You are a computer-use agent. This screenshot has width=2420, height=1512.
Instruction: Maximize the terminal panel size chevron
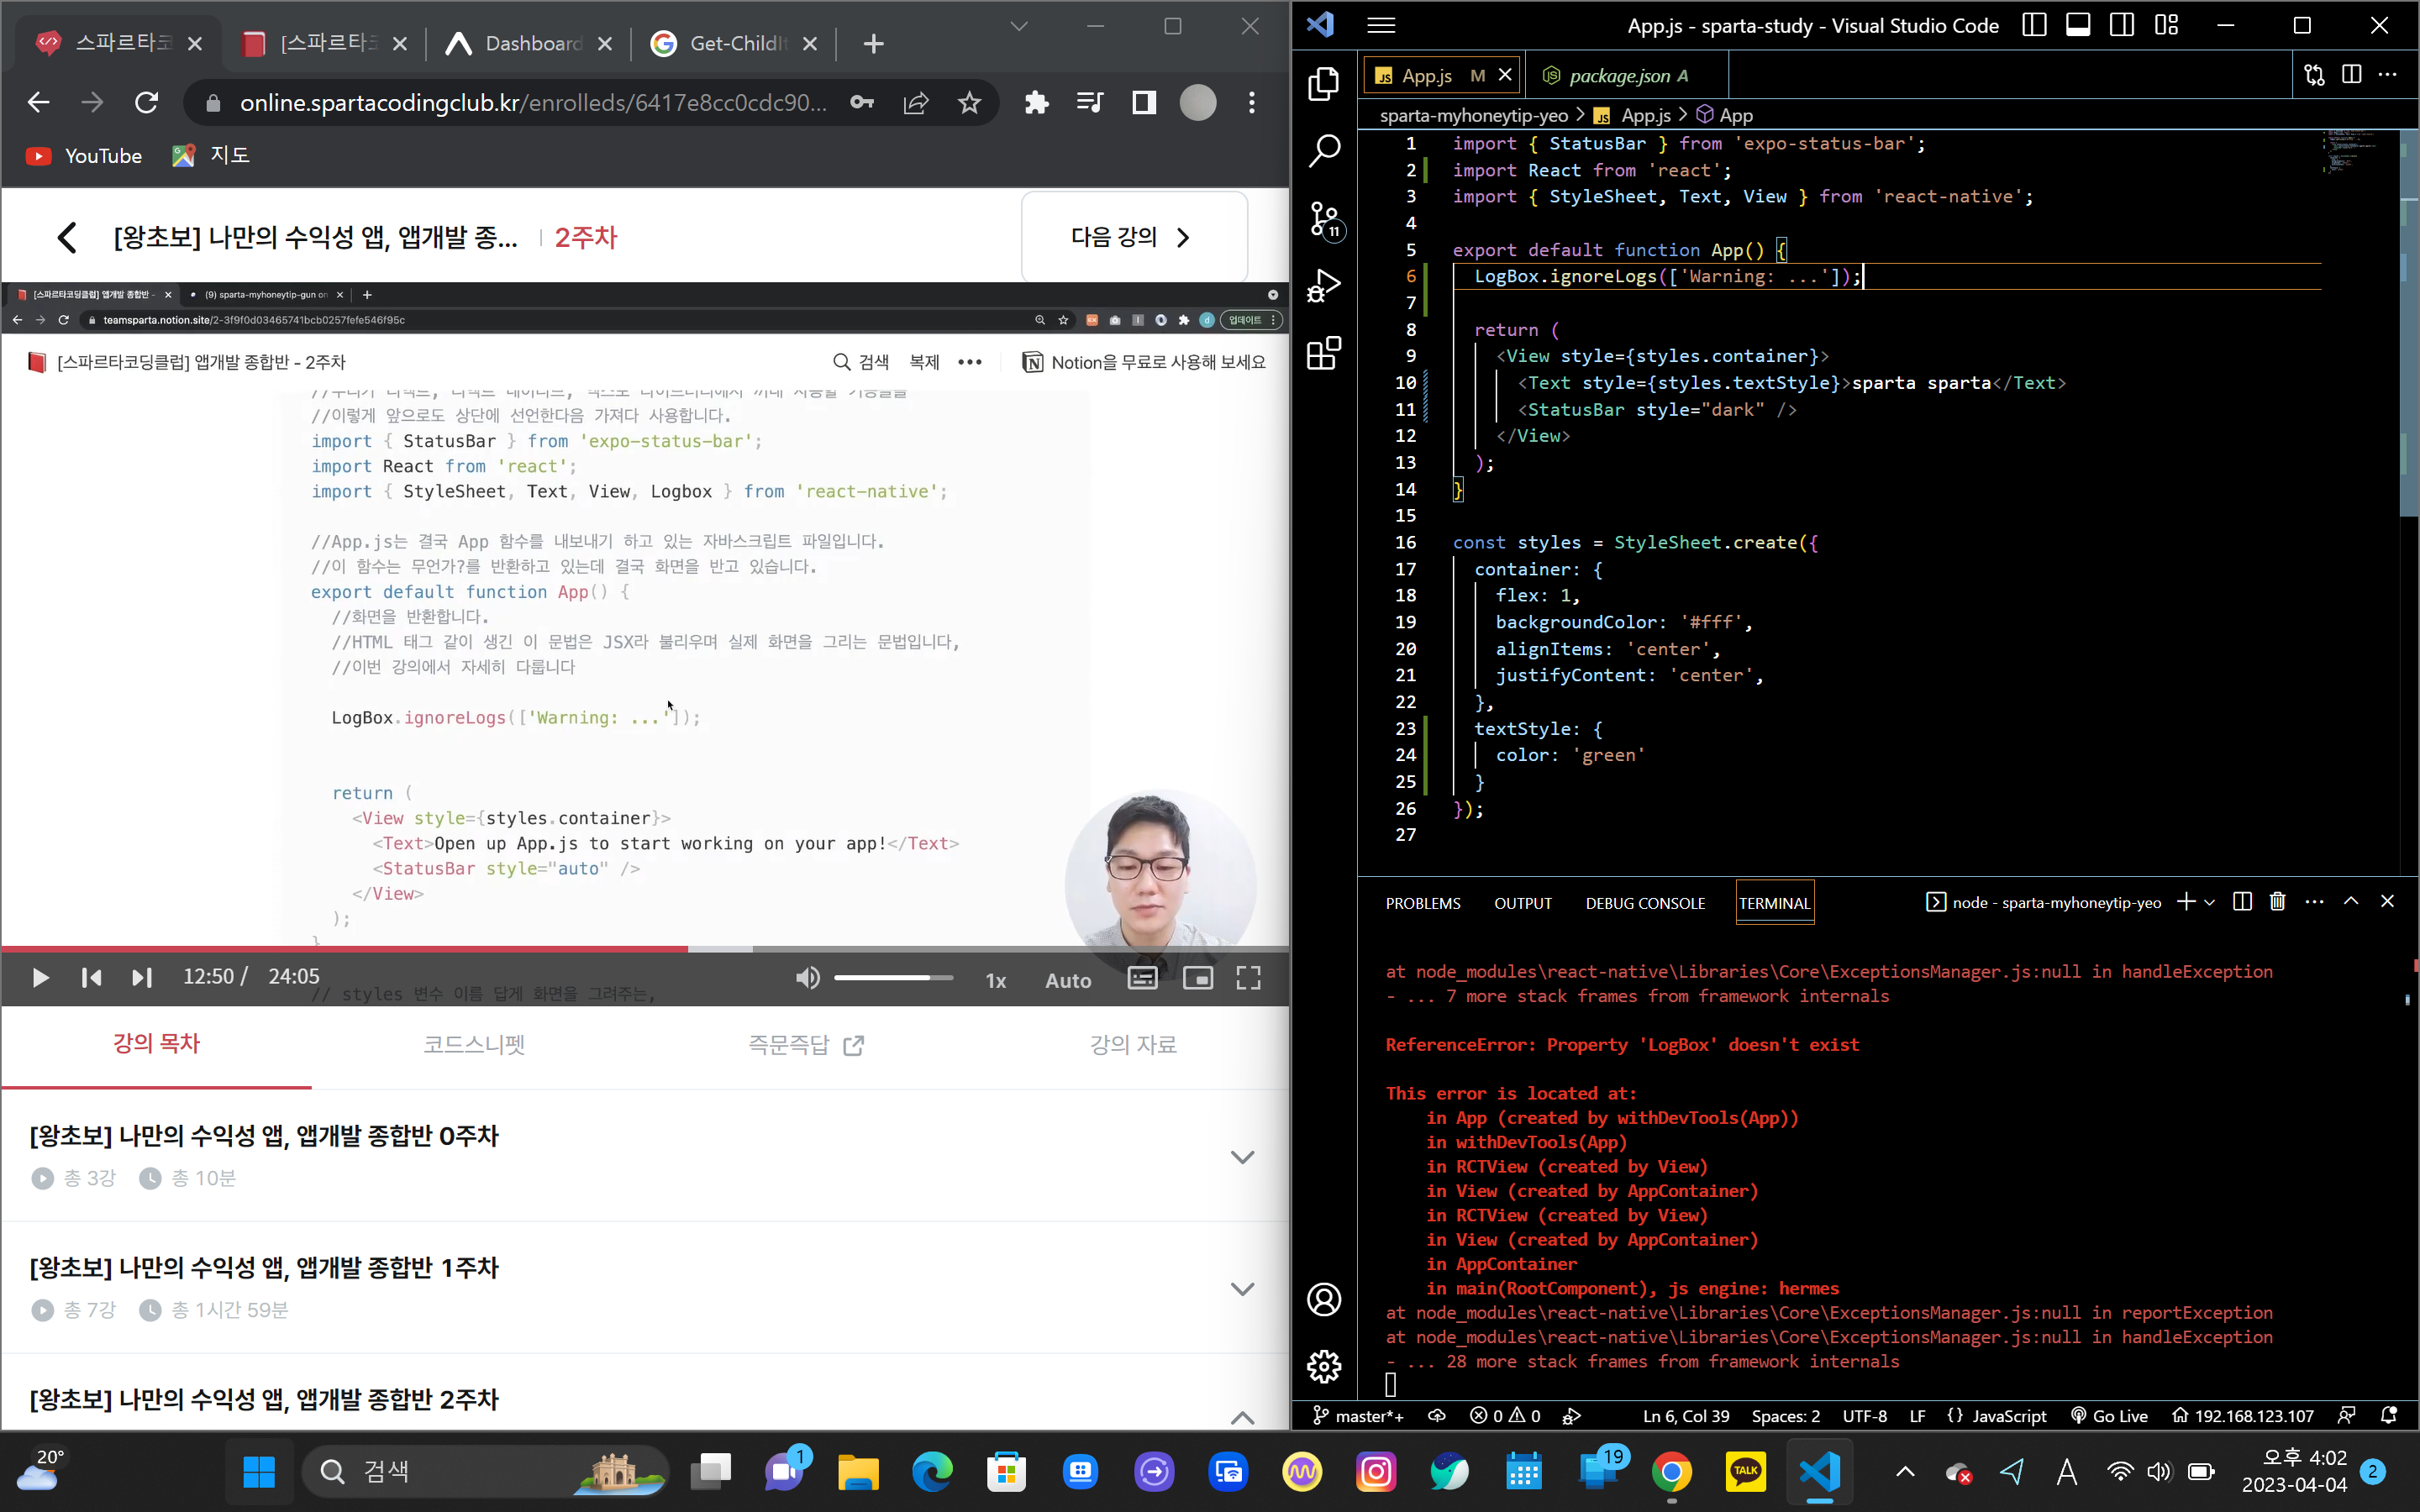point(2351,902)
